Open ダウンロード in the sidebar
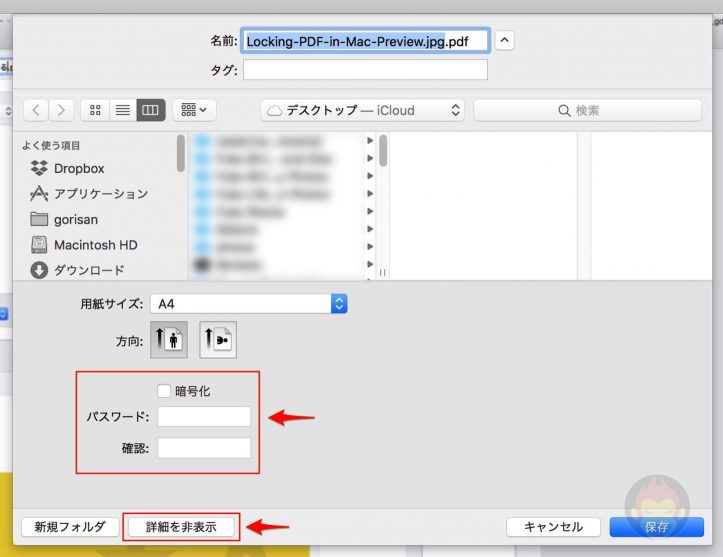This screenshot has height=557, width=723. [77, 270]
